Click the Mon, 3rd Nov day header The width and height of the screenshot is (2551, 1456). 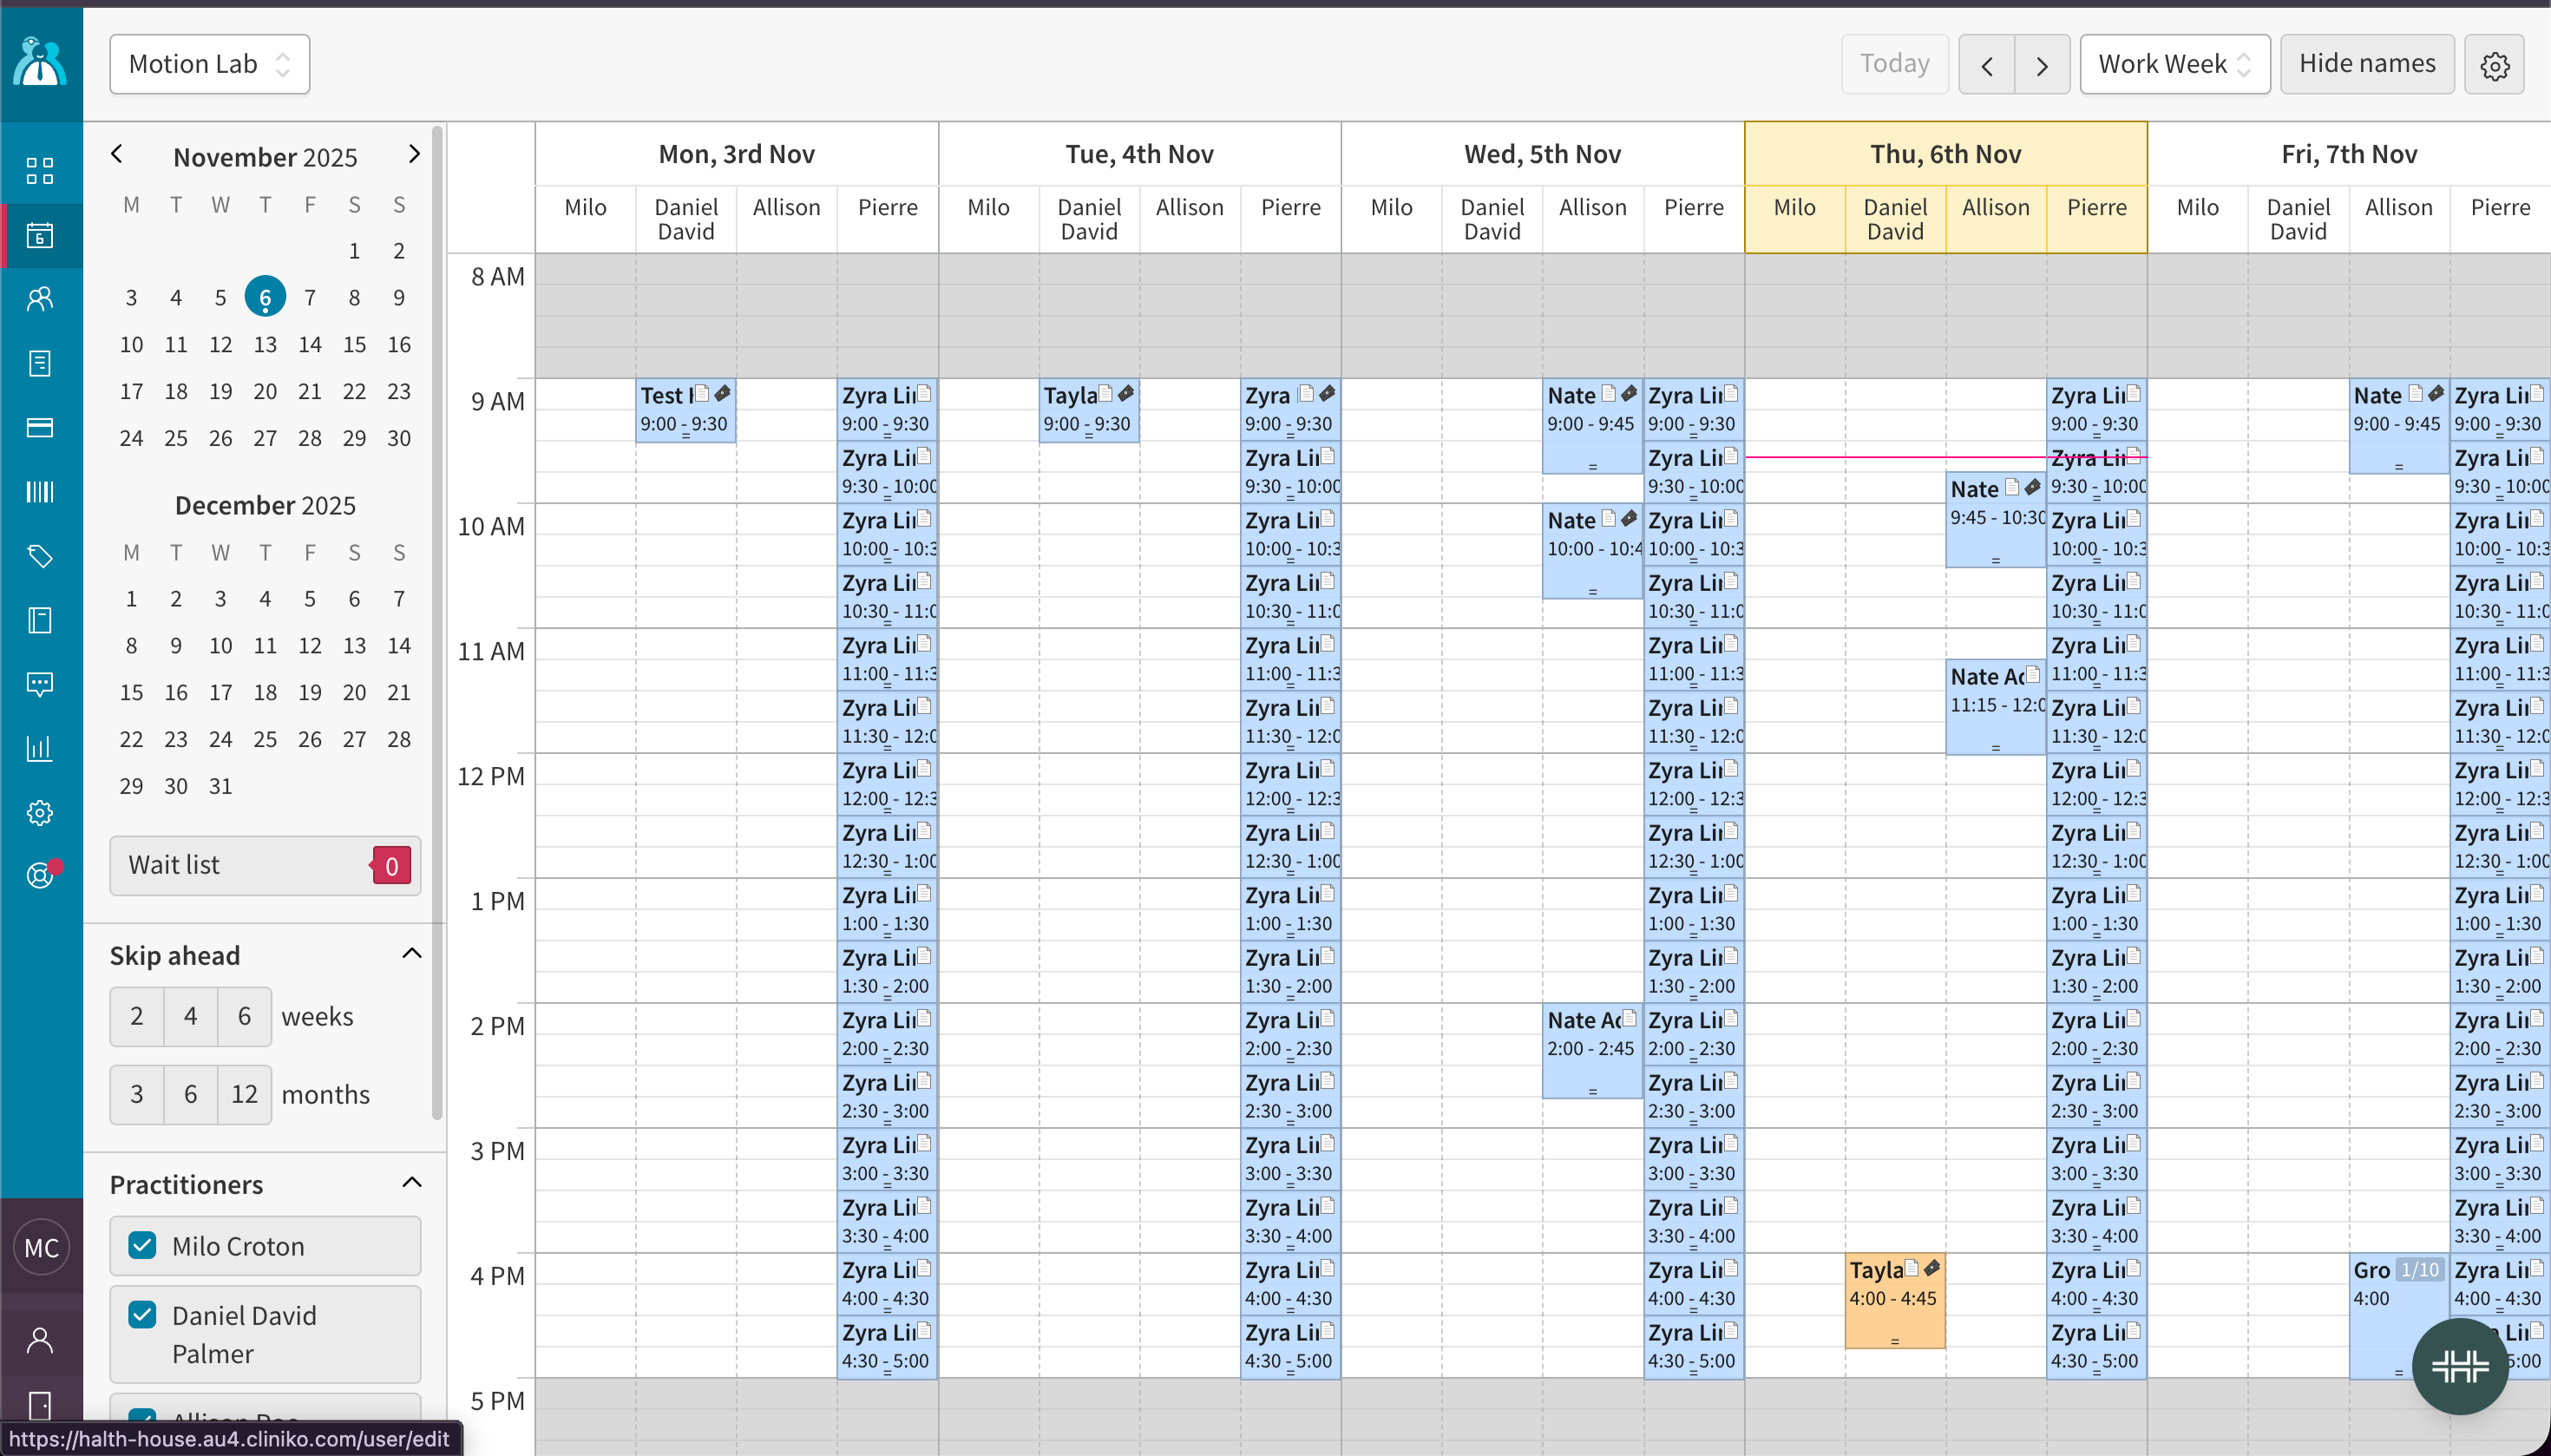point(737,154)
